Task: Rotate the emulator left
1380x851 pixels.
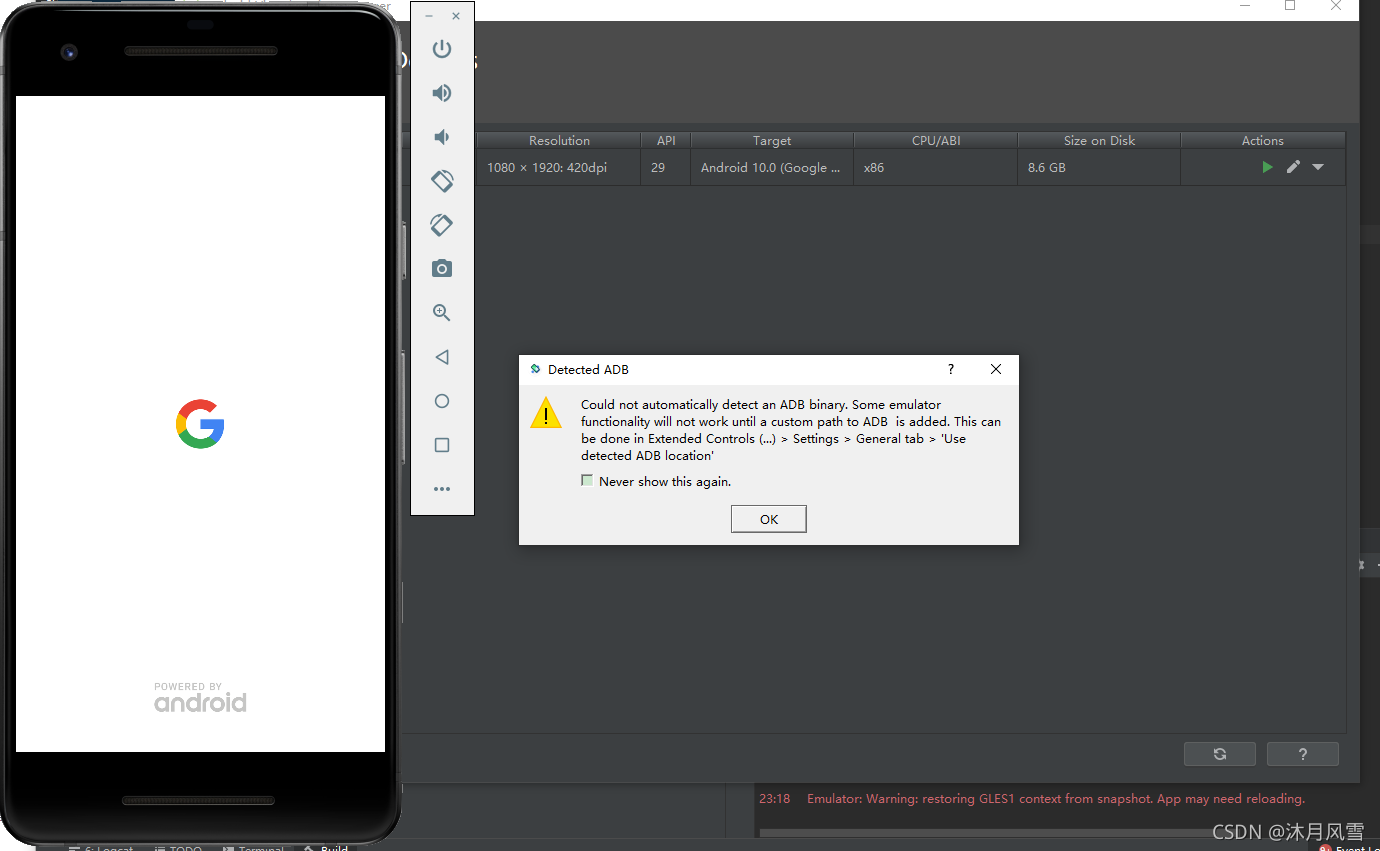Action: tap(442, 181)
